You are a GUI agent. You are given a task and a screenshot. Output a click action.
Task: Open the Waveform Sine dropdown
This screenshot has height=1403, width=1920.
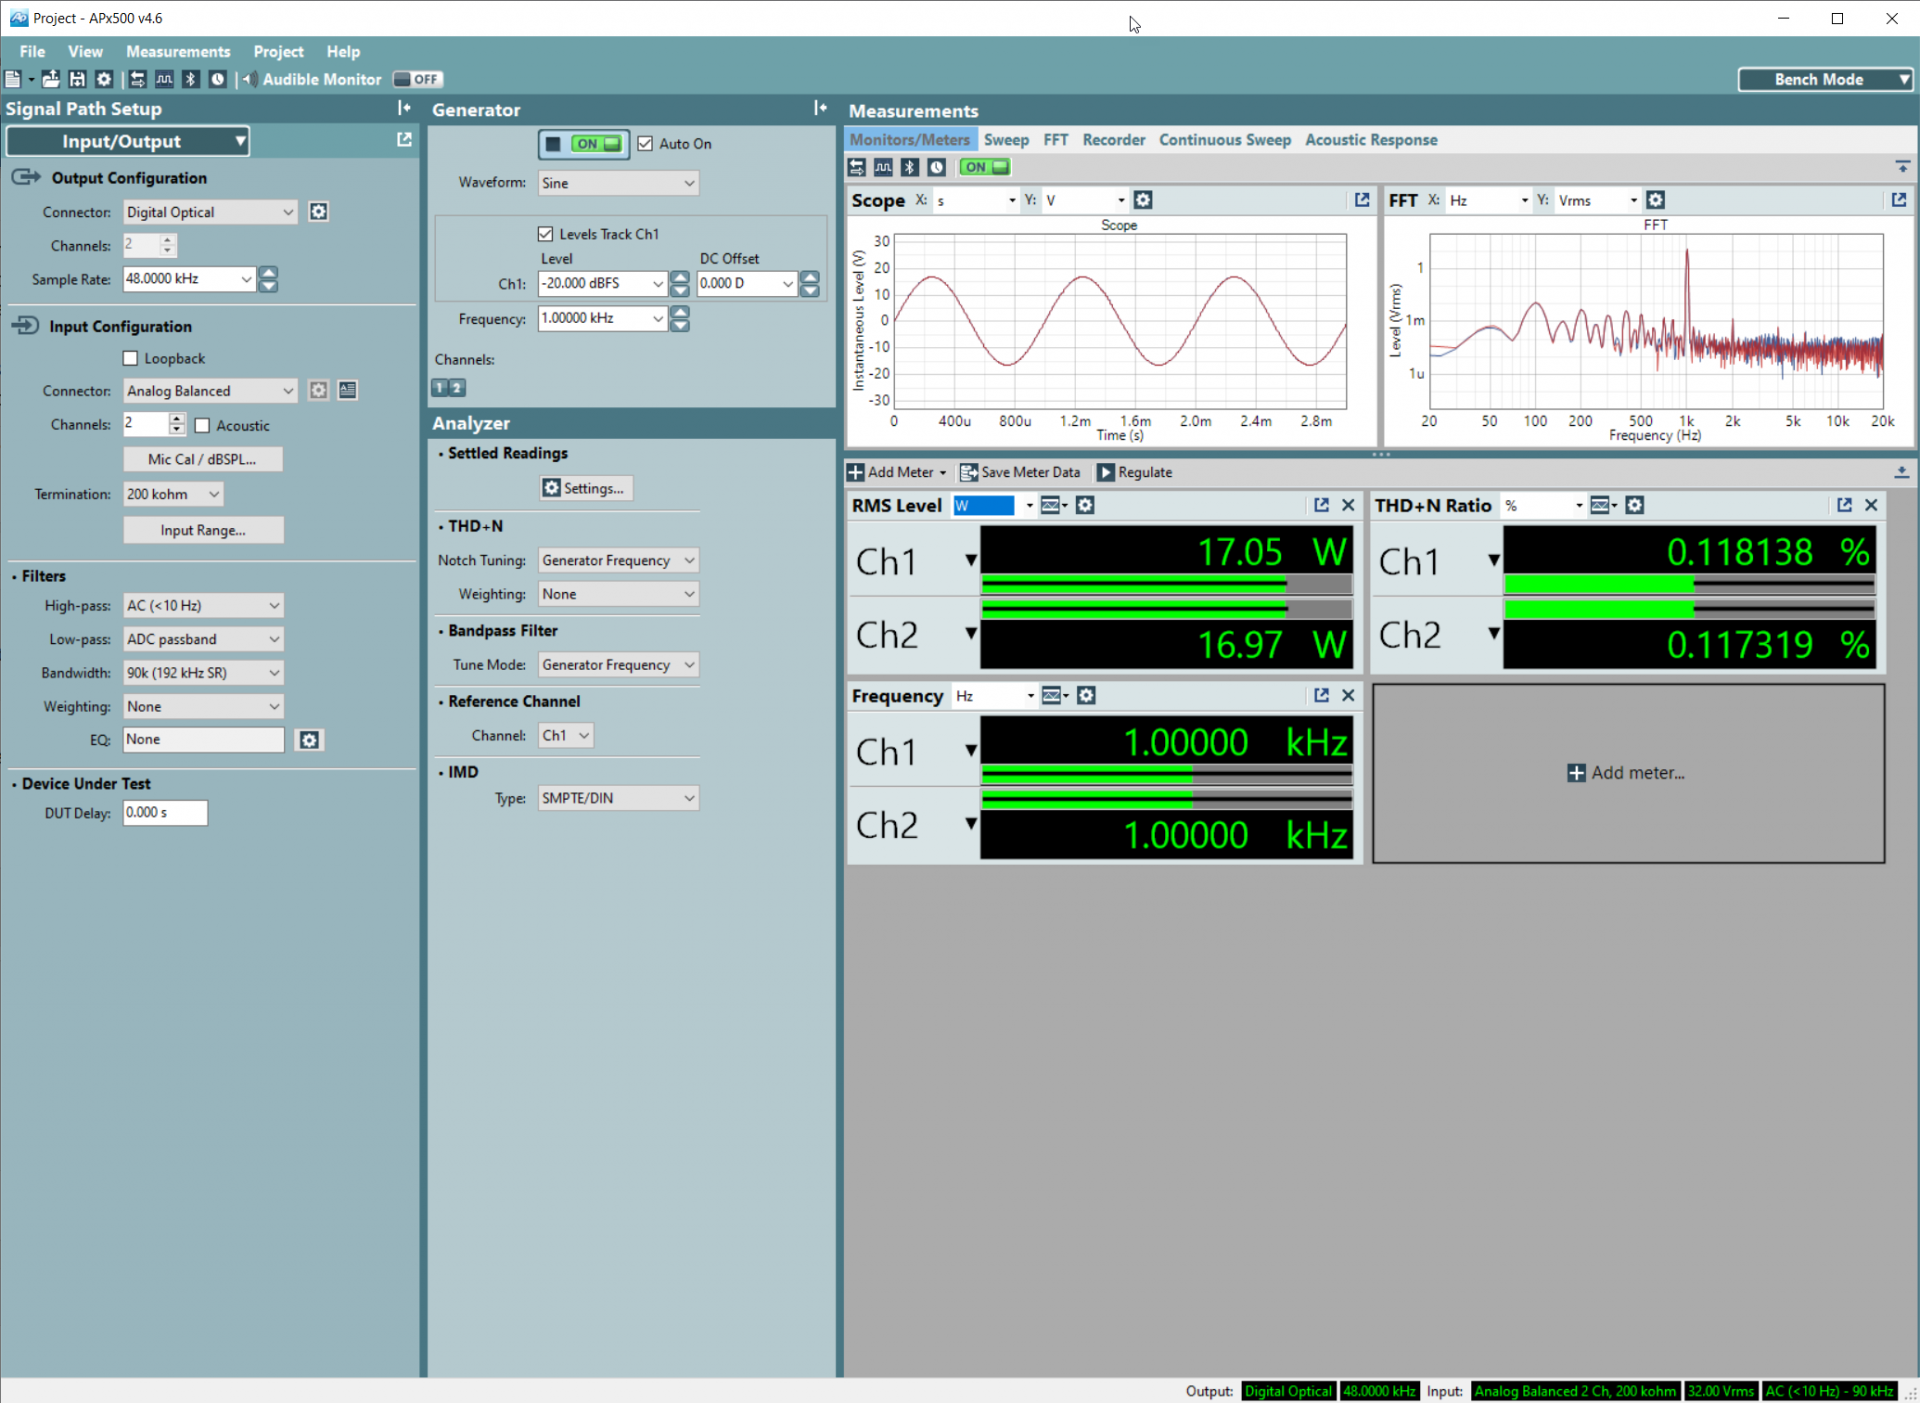click(618, 183)
